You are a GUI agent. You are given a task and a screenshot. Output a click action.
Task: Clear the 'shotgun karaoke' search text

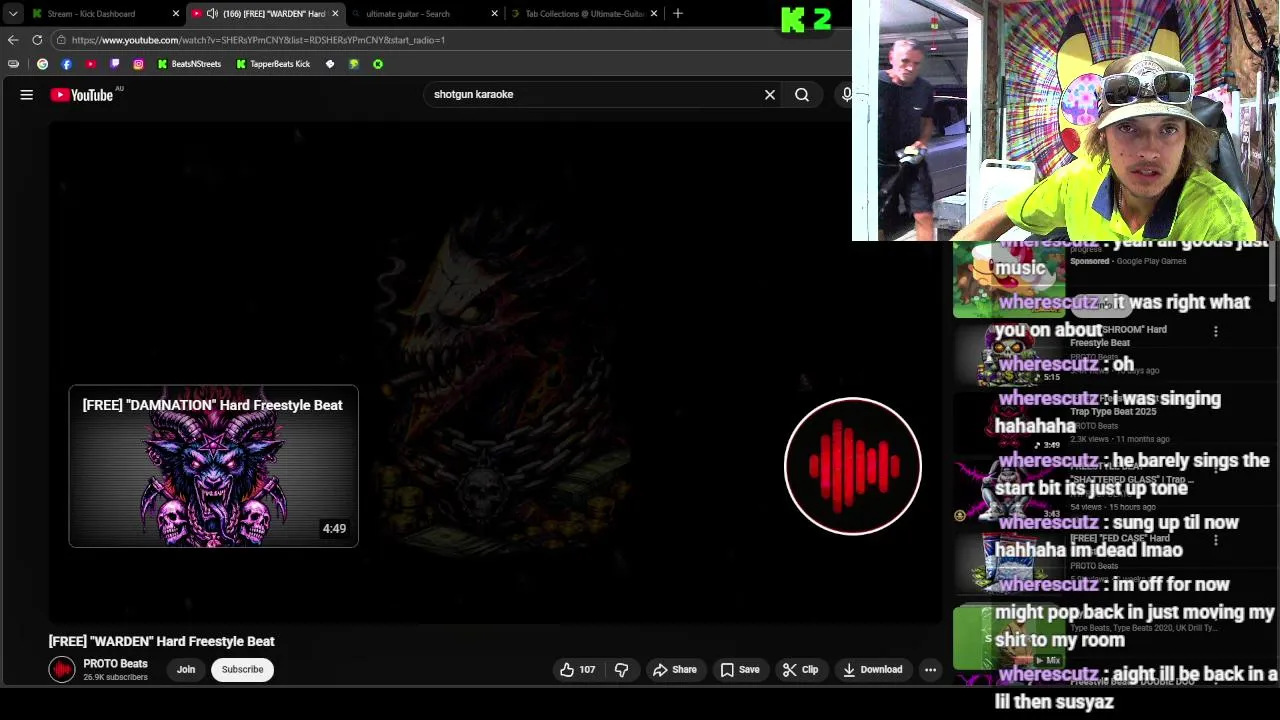pos(770,95)
